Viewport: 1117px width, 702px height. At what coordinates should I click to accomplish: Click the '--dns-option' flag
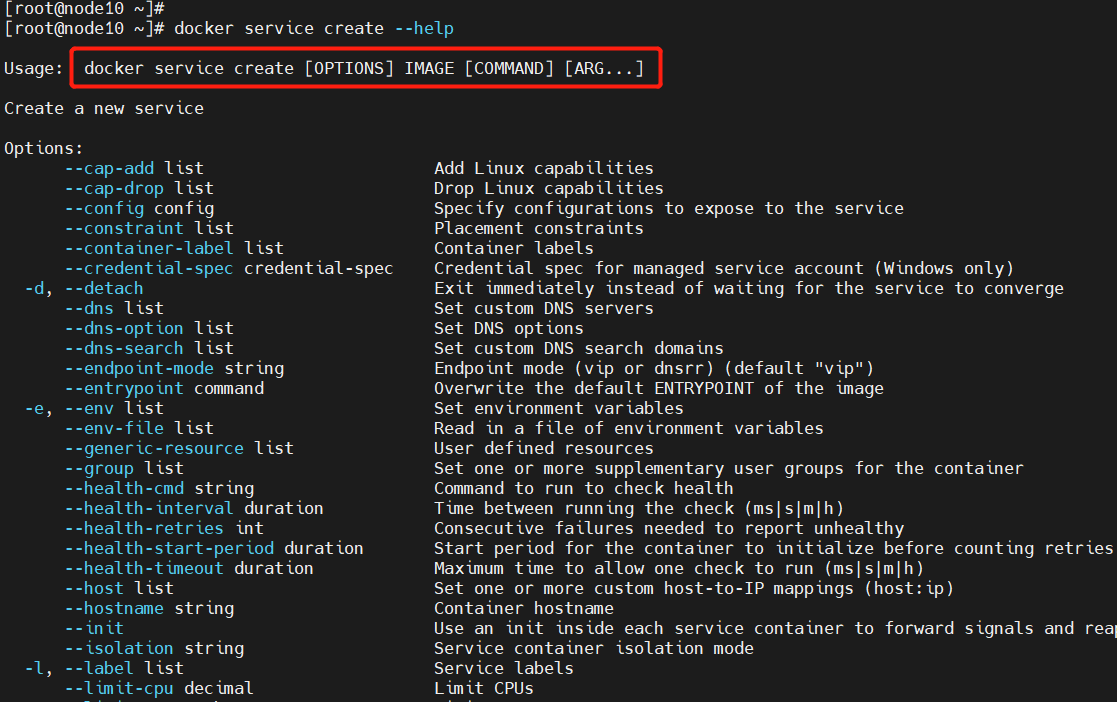click(124, 328)
